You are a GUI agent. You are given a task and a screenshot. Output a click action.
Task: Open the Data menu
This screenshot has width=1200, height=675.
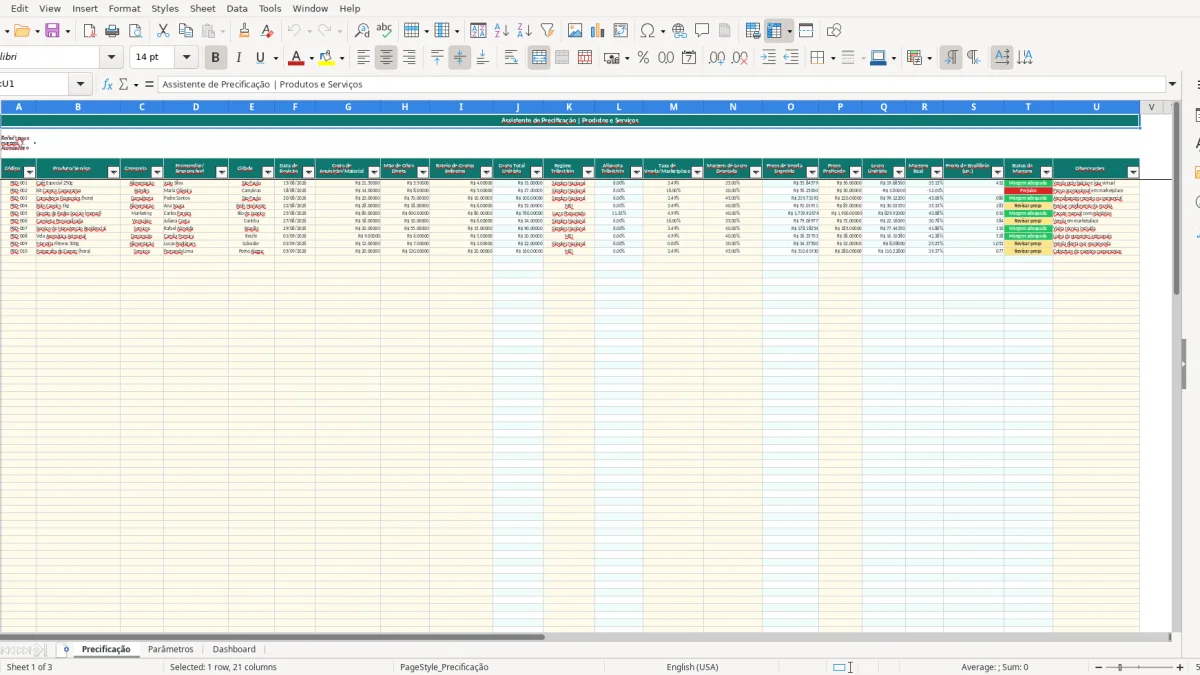tap(237, 8)
